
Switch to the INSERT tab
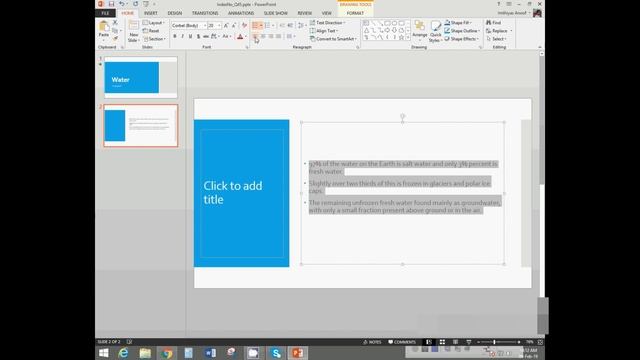point(151,13)
